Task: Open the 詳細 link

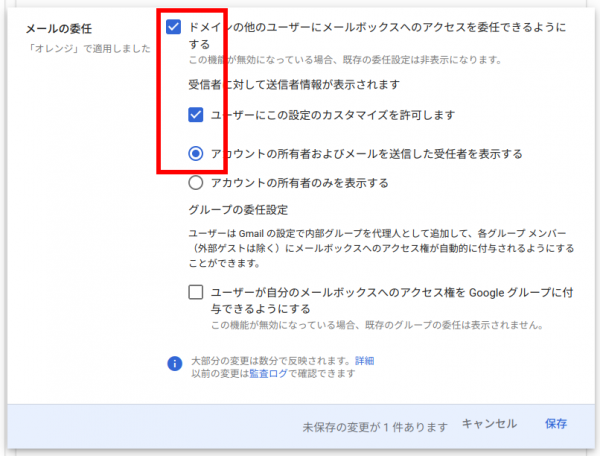Action: pyautogui.click(x=364, y=360)
